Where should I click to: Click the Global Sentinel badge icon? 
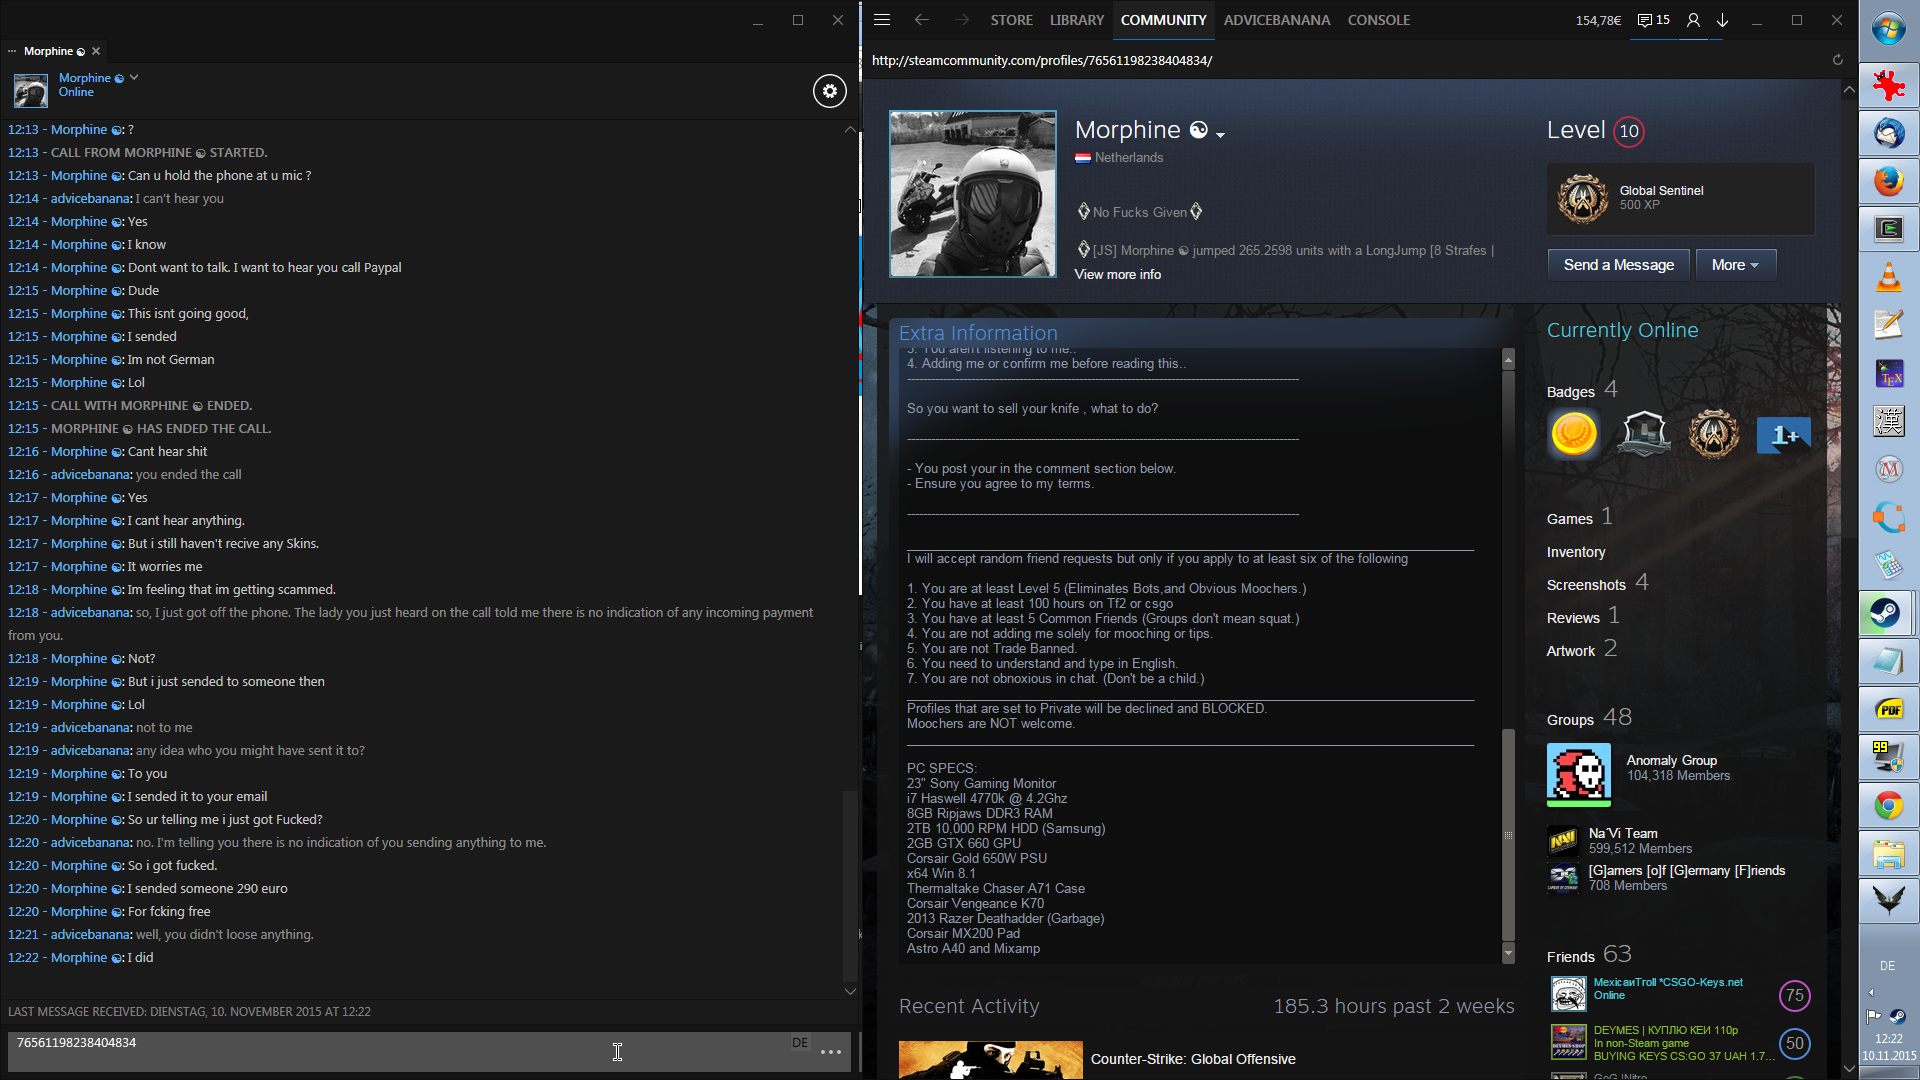pyautogui.click(x=1582, y=198)
